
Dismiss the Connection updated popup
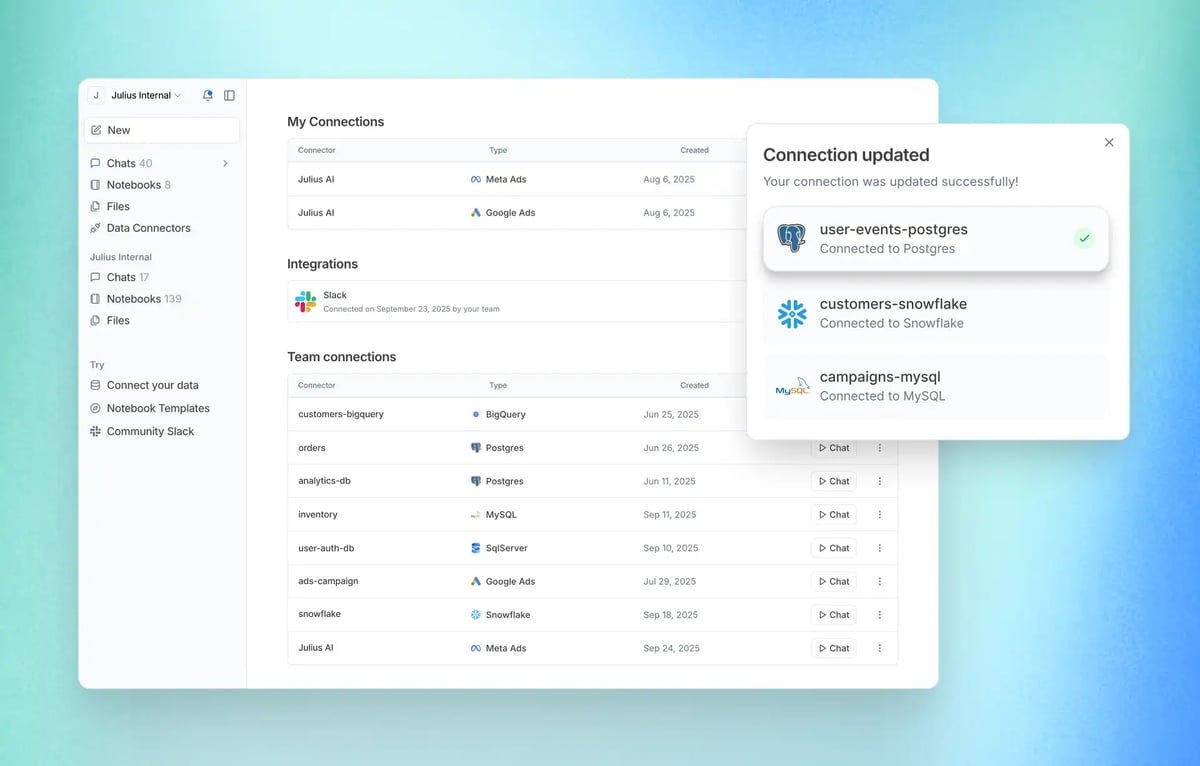pos(1109,142)
